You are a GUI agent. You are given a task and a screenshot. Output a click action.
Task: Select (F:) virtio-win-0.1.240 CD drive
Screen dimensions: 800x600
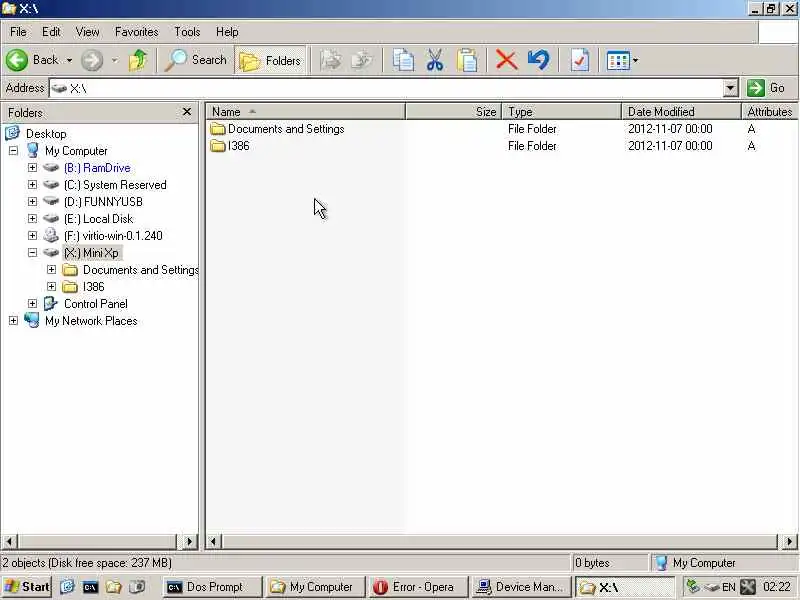point(113,236)
